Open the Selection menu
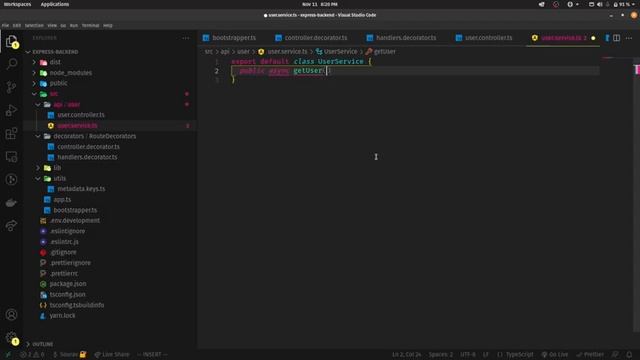 click(34, 25)
